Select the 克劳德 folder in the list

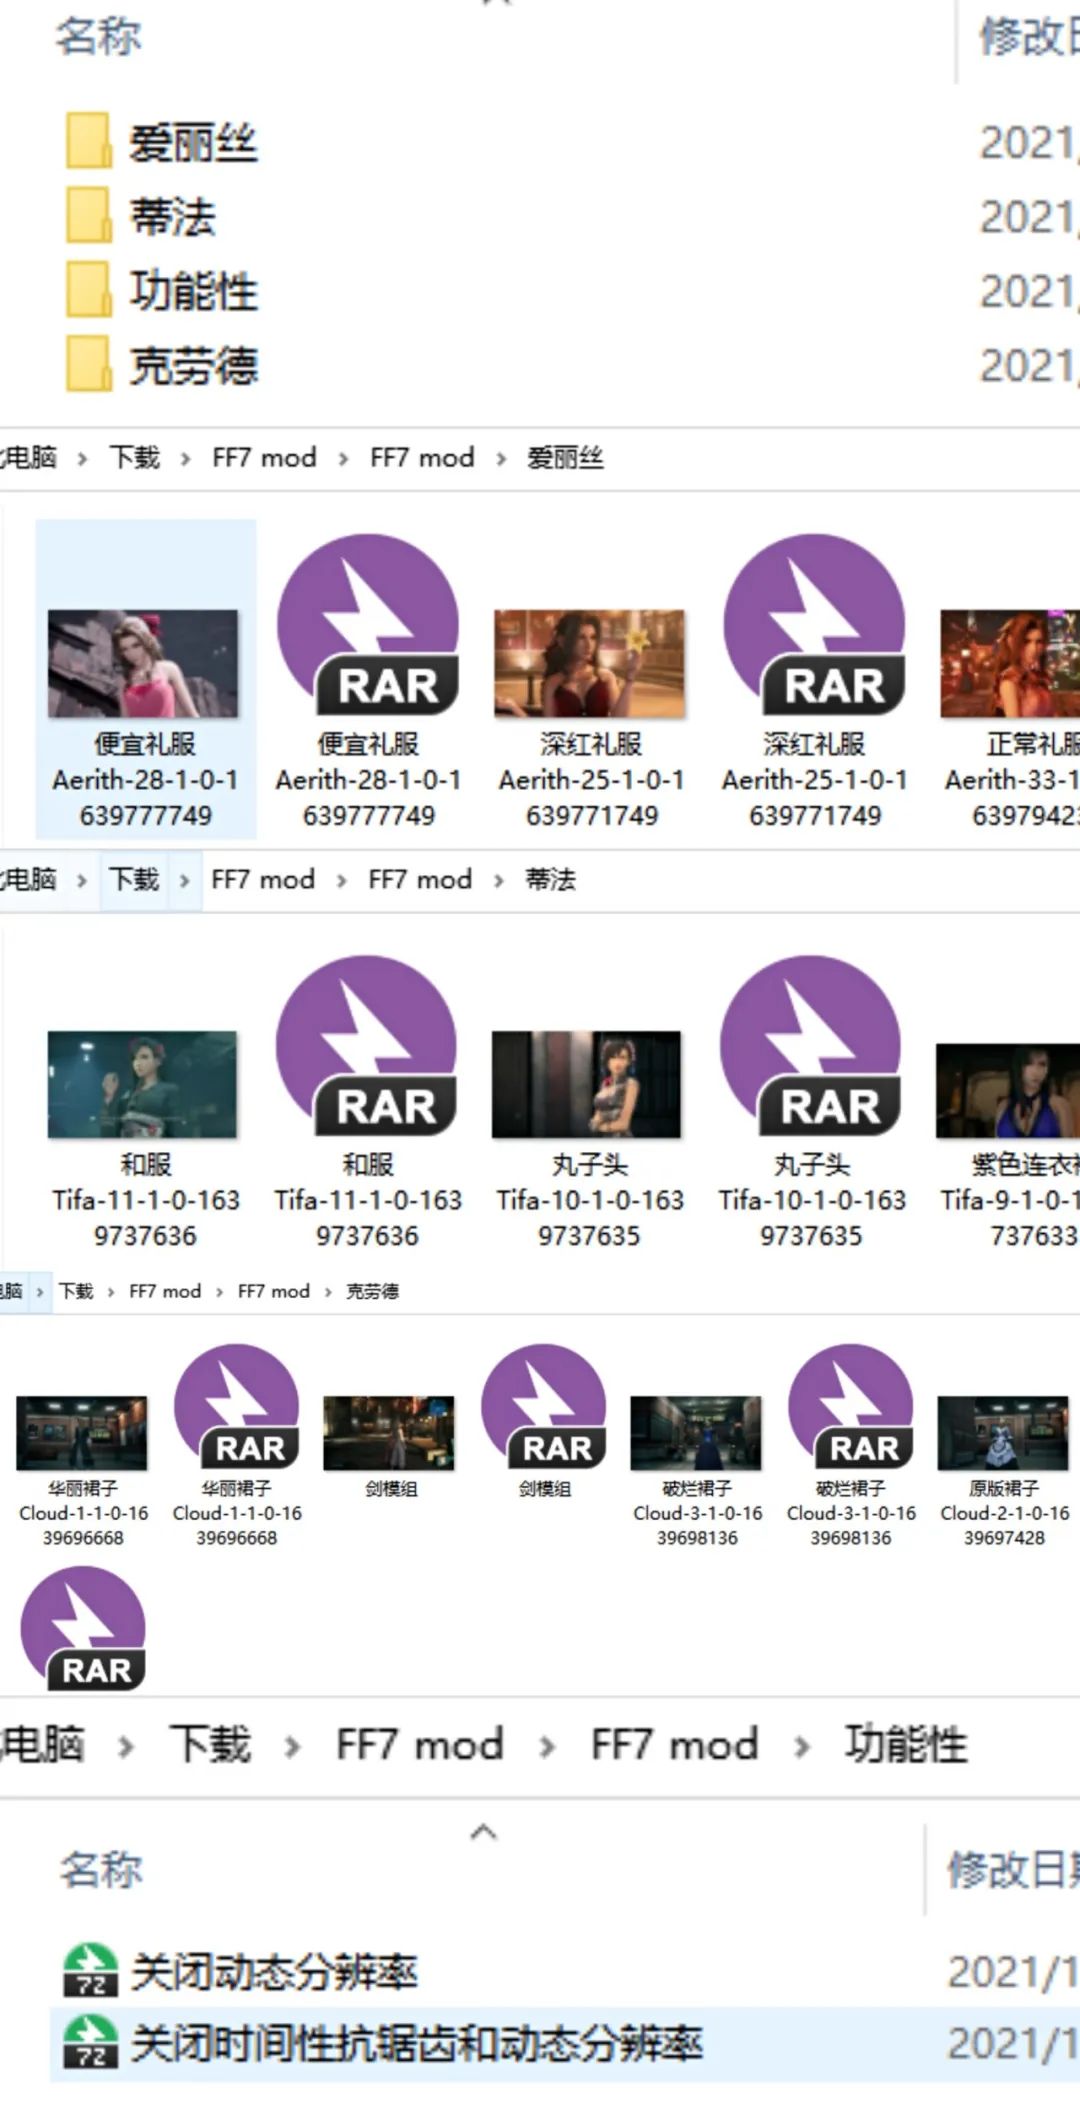pyautogui.click(x=192, y=366)
